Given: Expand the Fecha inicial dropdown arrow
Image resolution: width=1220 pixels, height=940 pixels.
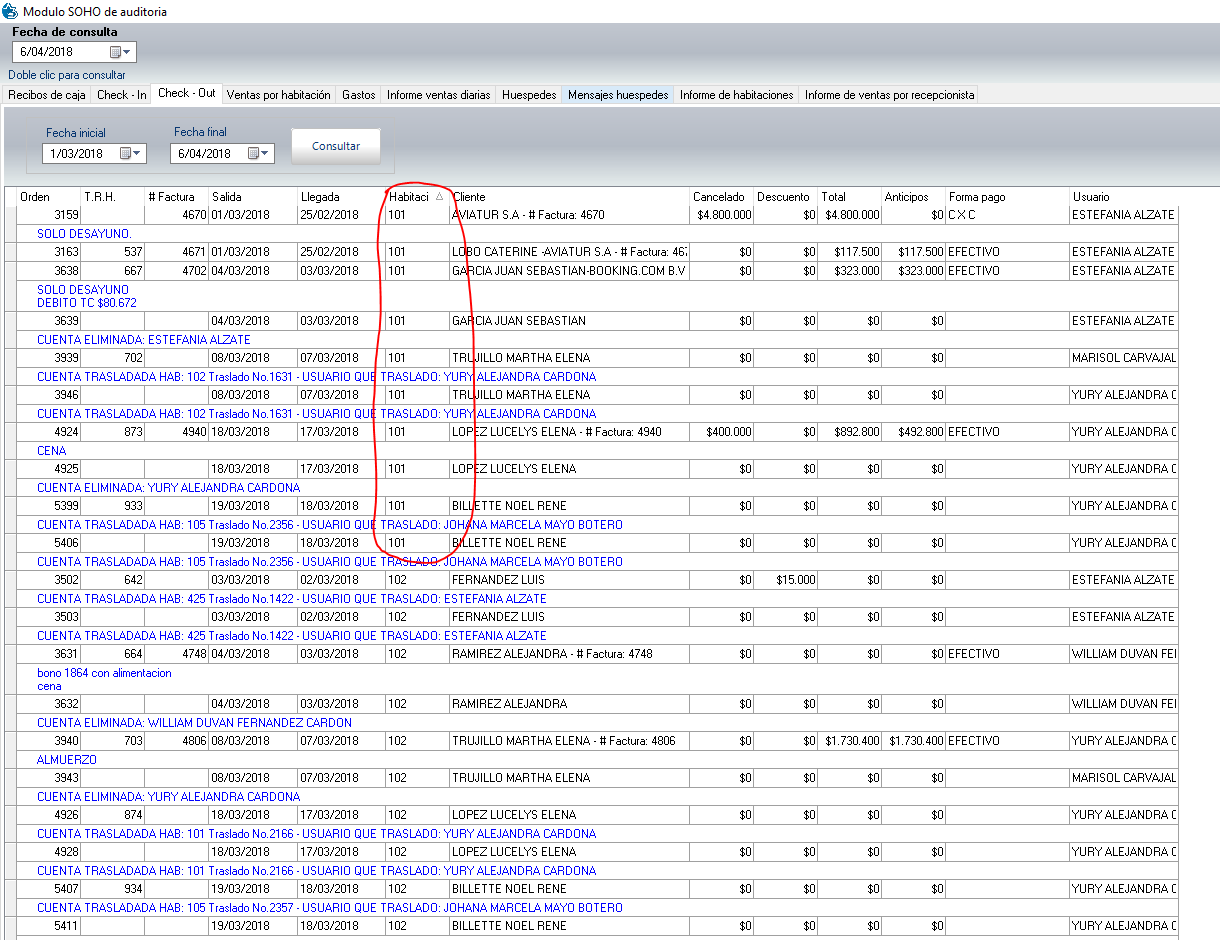Looking at the screenshot, I should pyautogui.click(x=138, y=154).
